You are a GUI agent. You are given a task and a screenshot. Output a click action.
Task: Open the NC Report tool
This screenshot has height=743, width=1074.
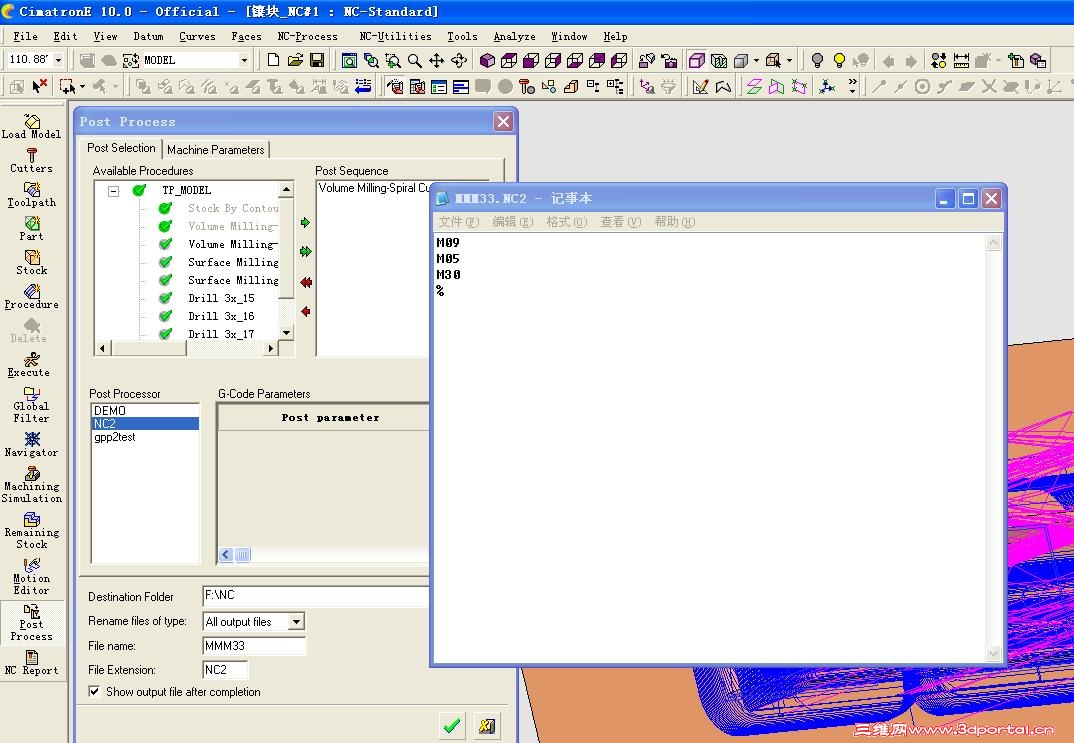point(32,663)
